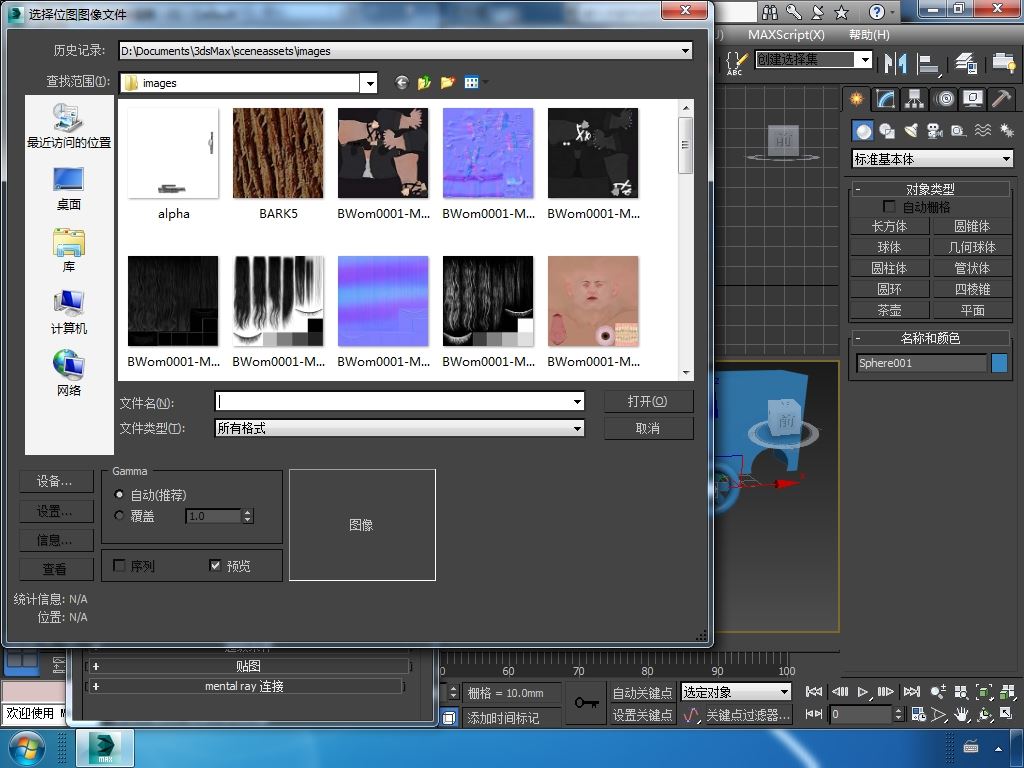The image size is (1024, 768).
Task: Click the 3ds Max taskbar icon
Action: click(105, 748)
